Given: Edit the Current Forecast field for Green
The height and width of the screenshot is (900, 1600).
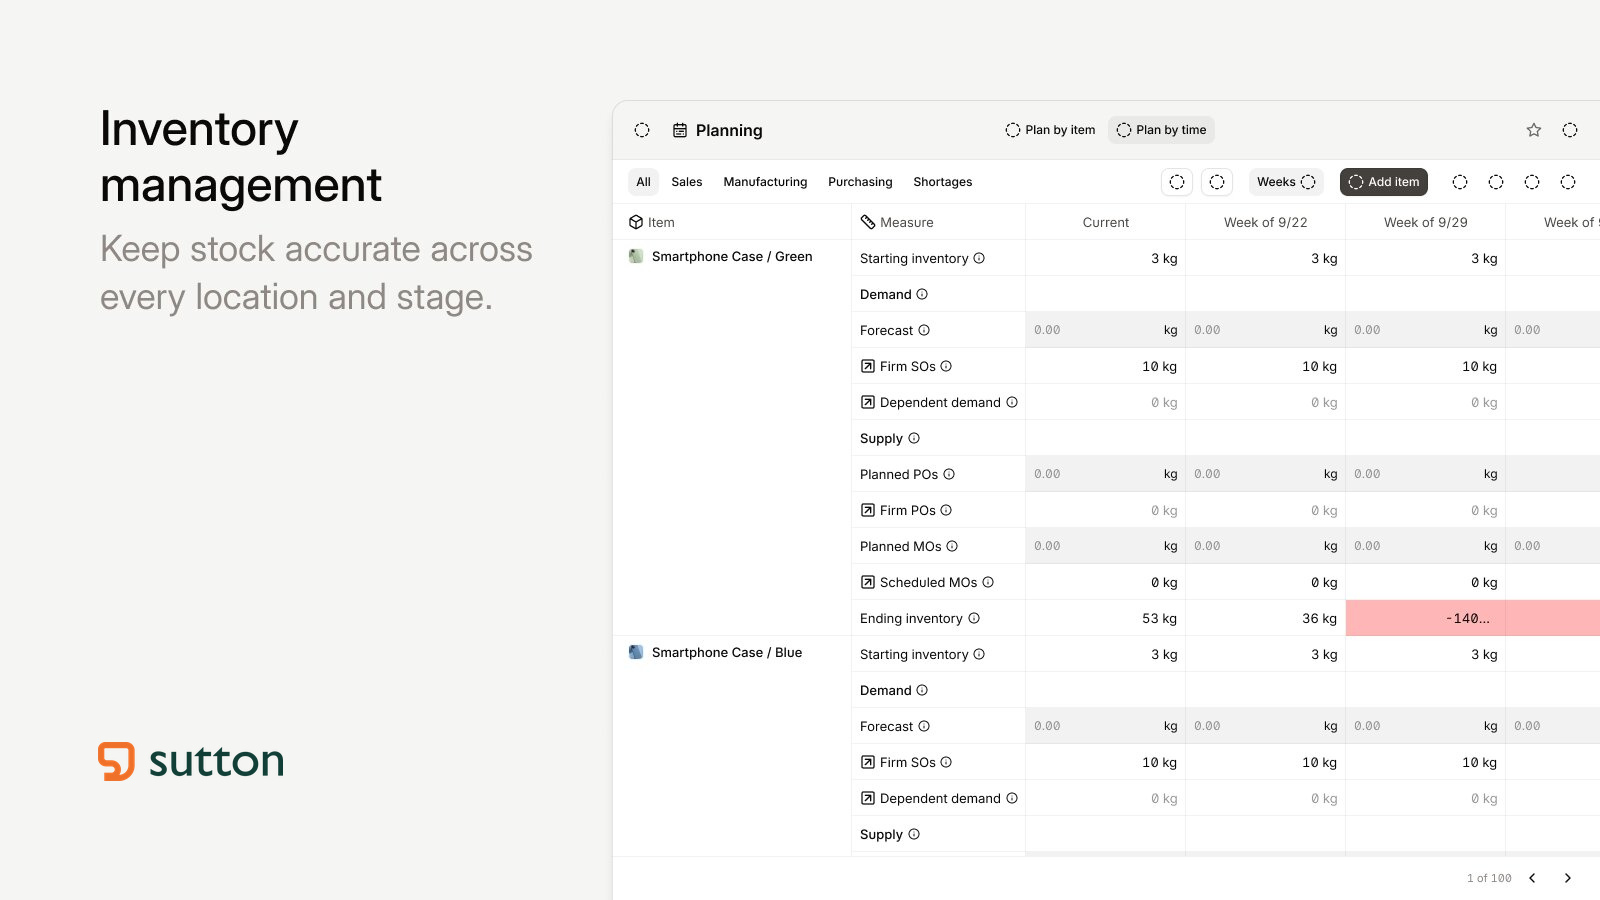Looking at the screenshot, I should tap(1105, 330).
